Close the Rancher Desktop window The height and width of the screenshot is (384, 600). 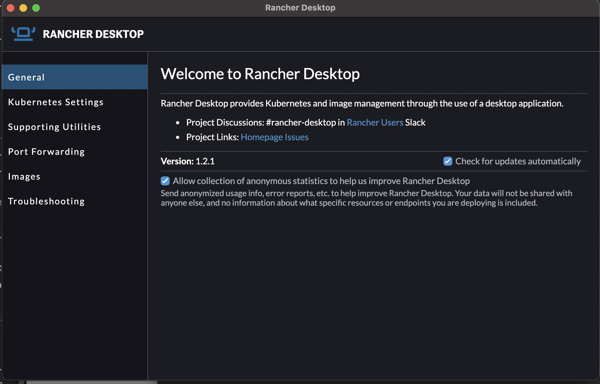(11, 8)
